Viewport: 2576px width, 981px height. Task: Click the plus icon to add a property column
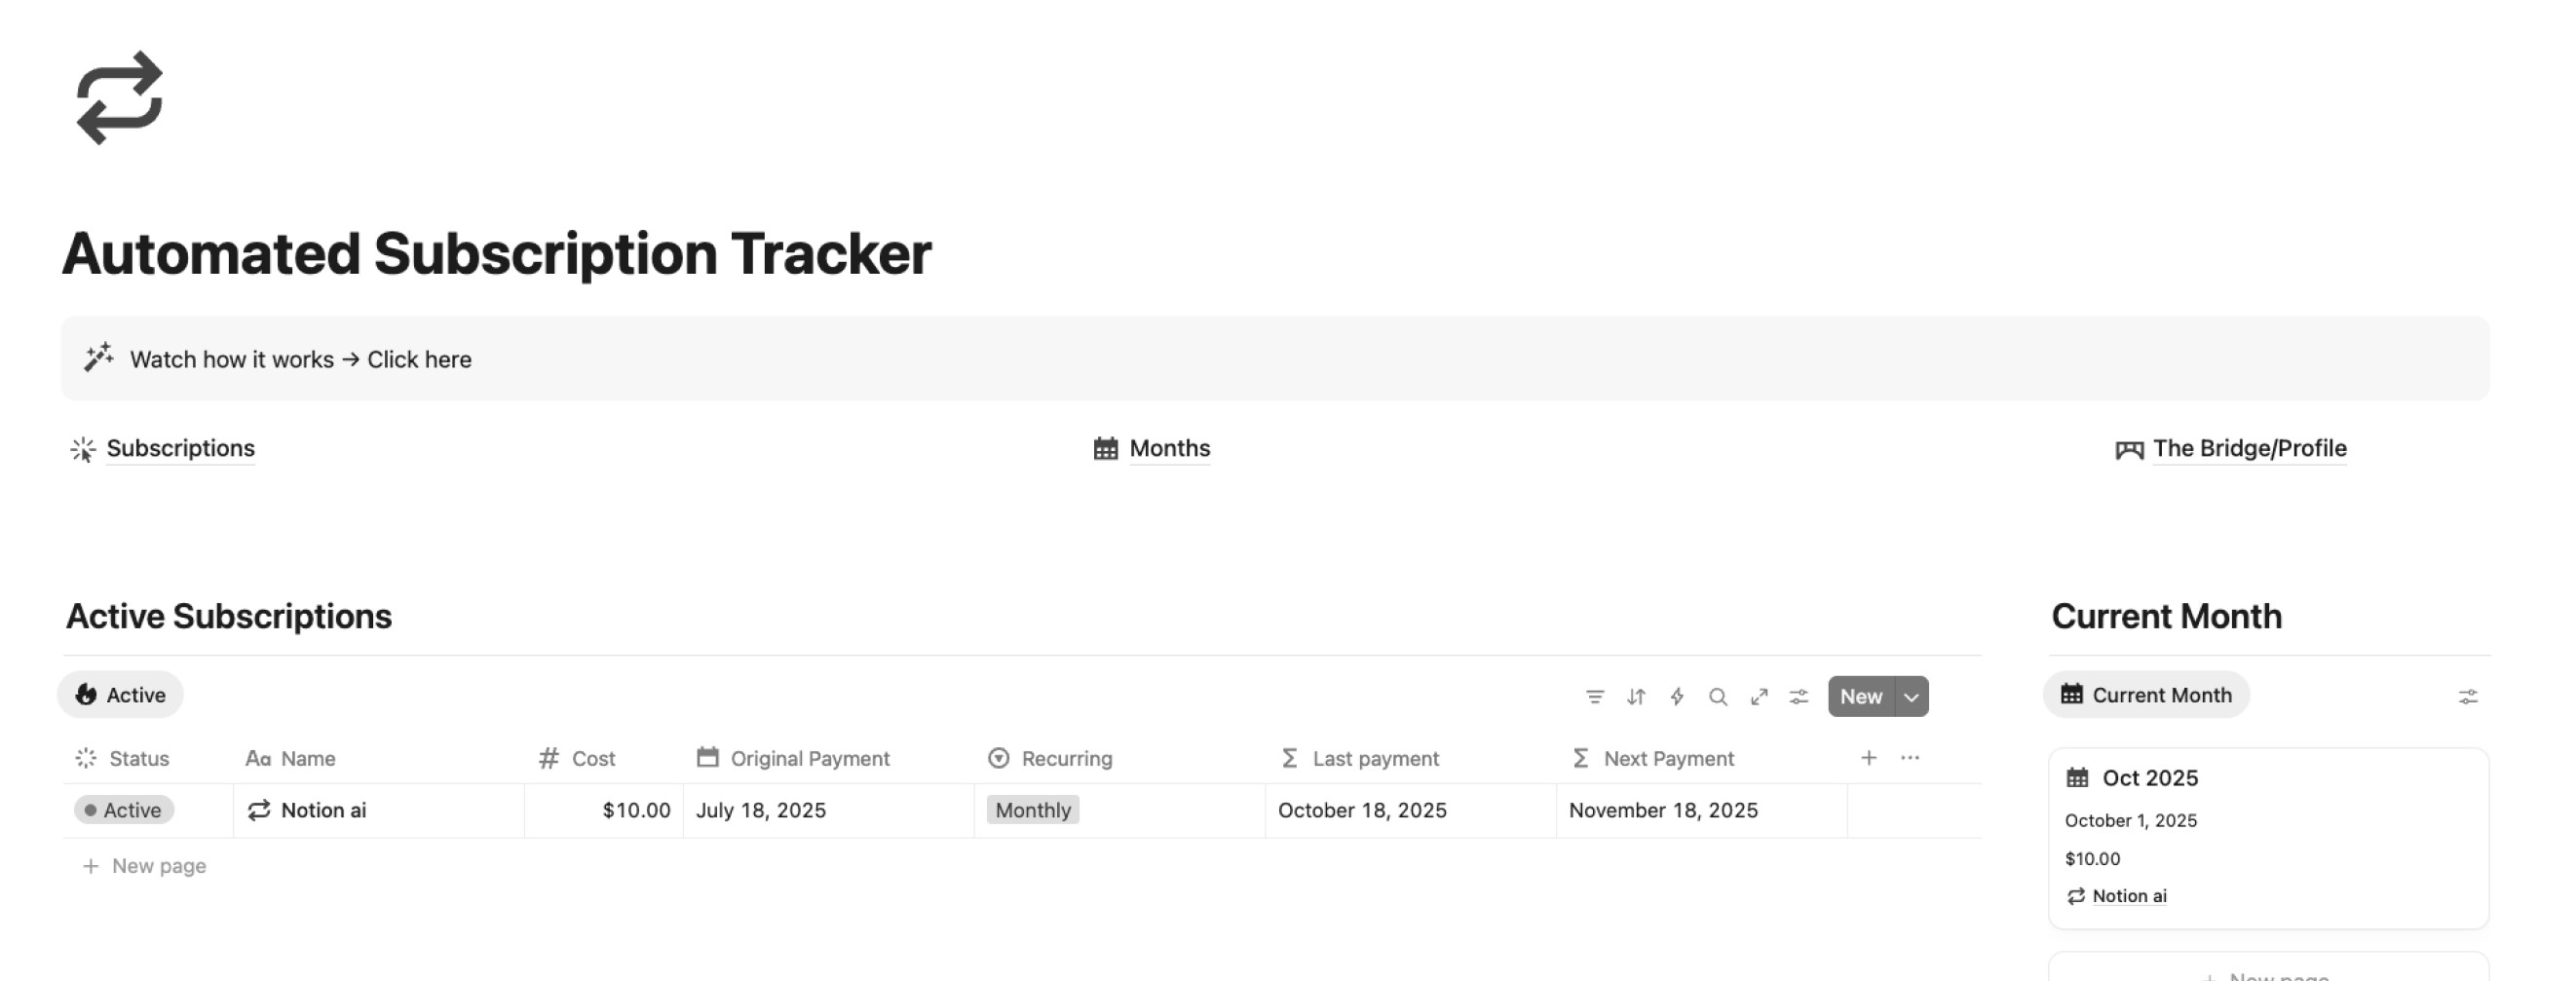click(x=1868, y=757)
